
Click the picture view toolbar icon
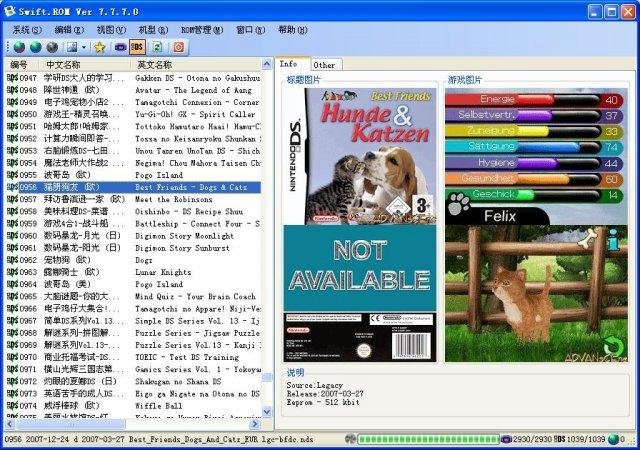click(x=72, y=47)
